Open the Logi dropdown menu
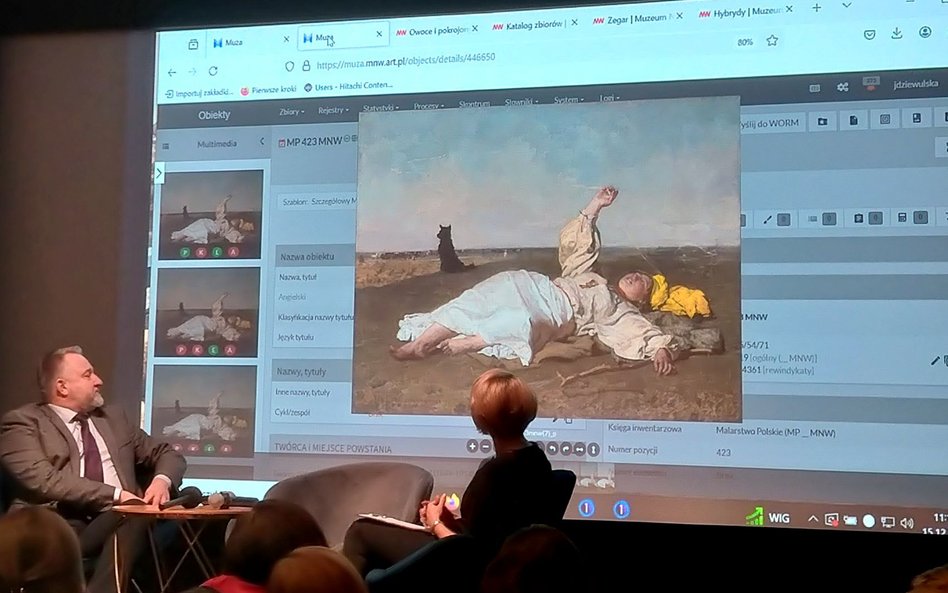Screen dimensions: 948x593 click(609, 98)
